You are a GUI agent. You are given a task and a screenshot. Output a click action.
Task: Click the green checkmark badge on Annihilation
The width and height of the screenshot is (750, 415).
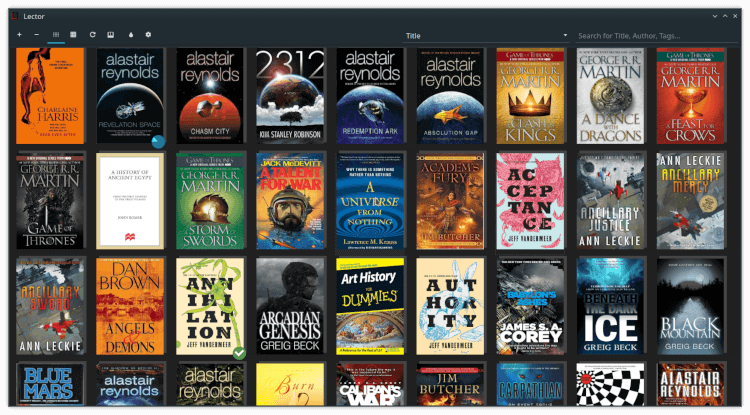239,353
